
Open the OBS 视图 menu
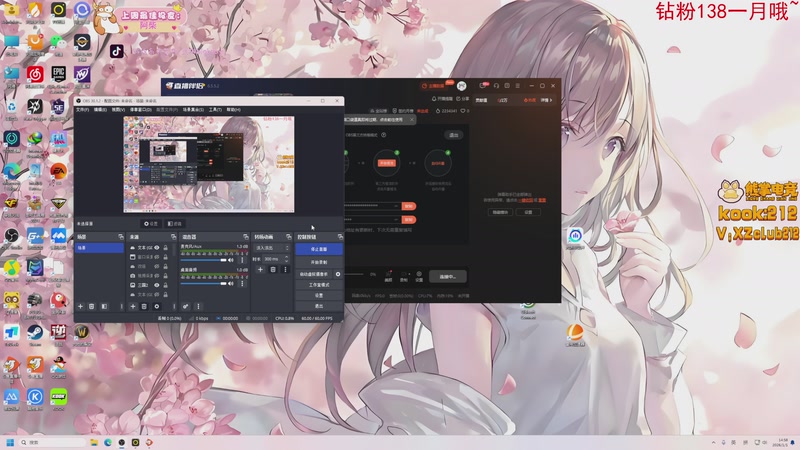(118, 110)
